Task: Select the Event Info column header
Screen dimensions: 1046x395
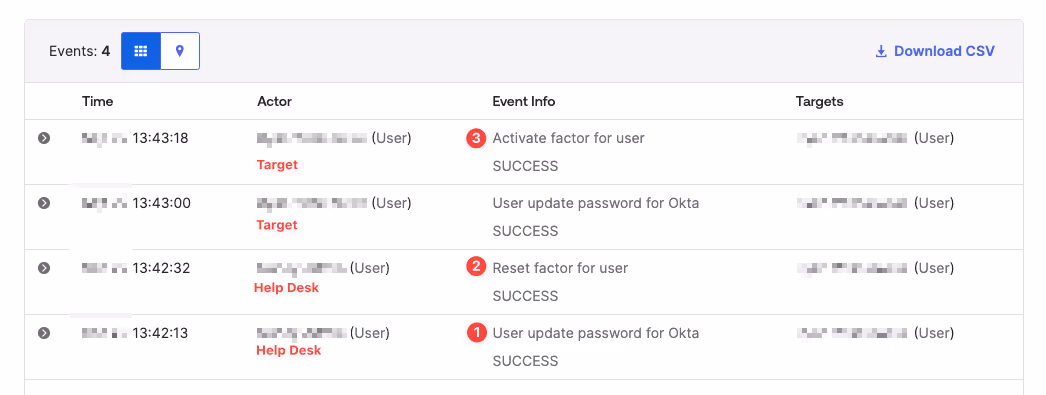Action: pos(524,101)
